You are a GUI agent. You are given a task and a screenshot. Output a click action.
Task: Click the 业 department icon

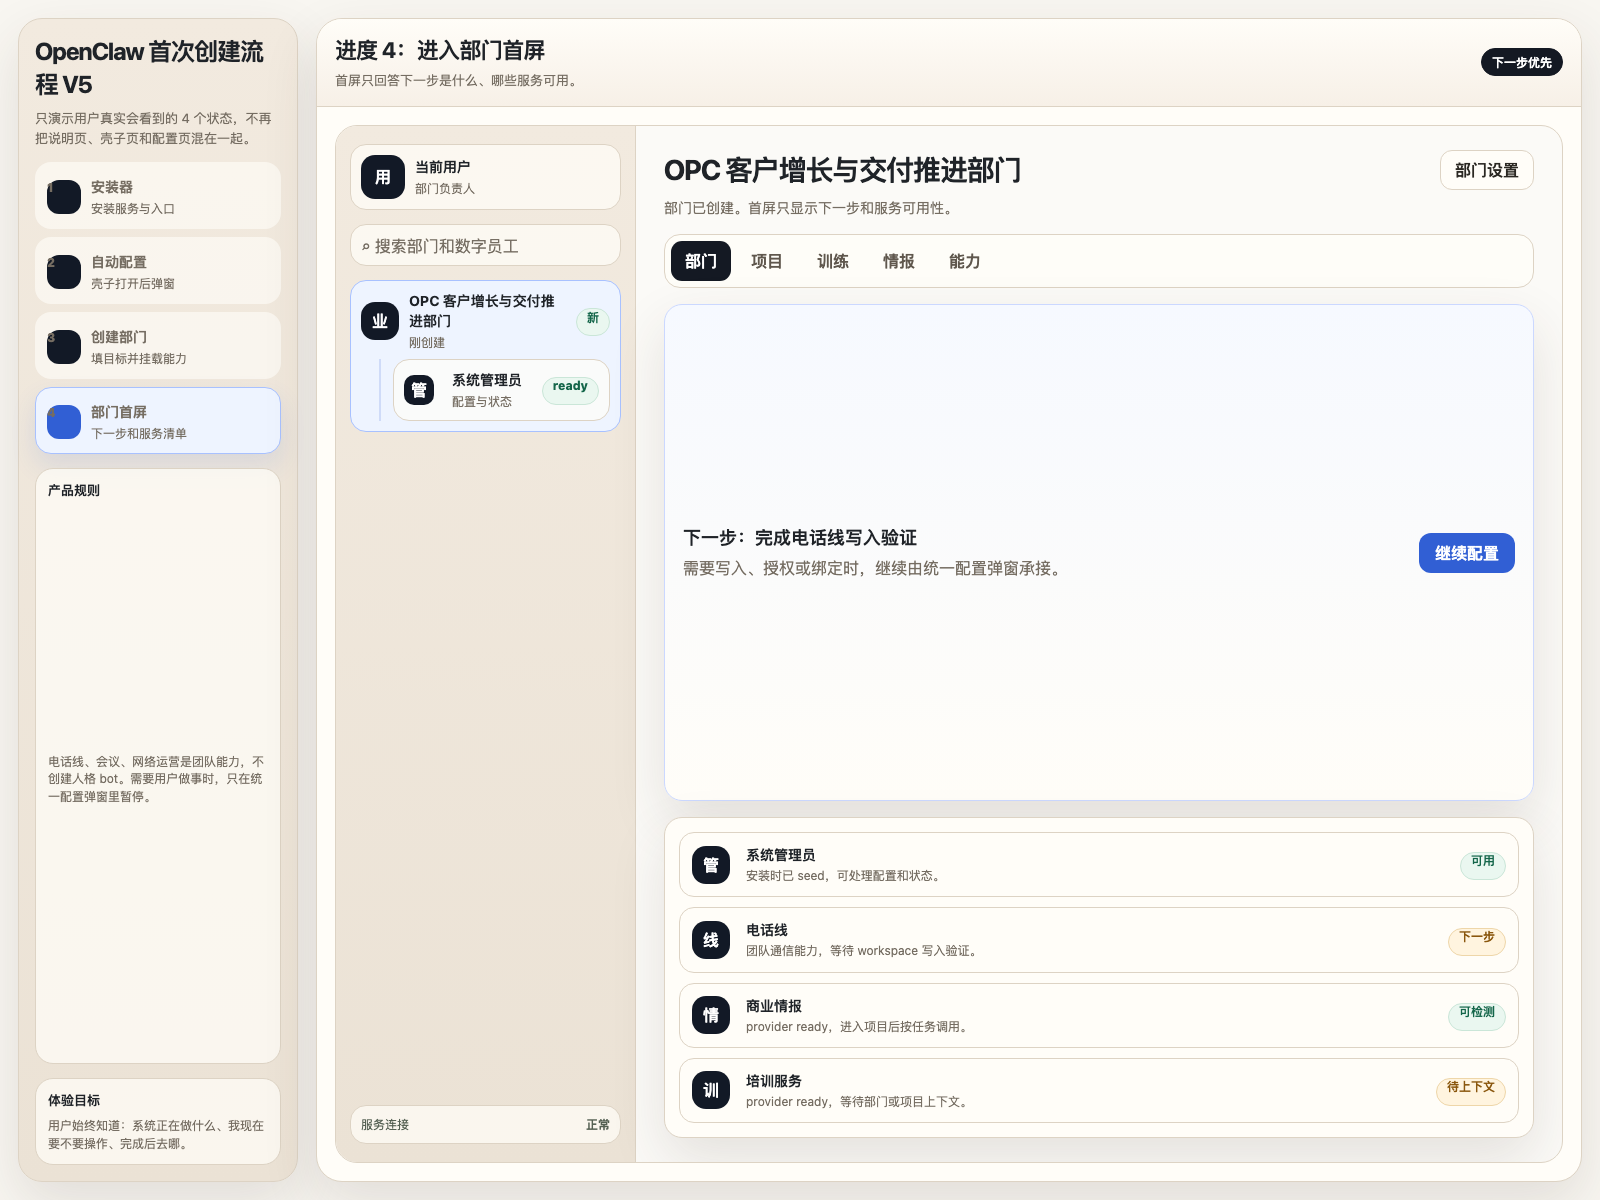[380, 321]
